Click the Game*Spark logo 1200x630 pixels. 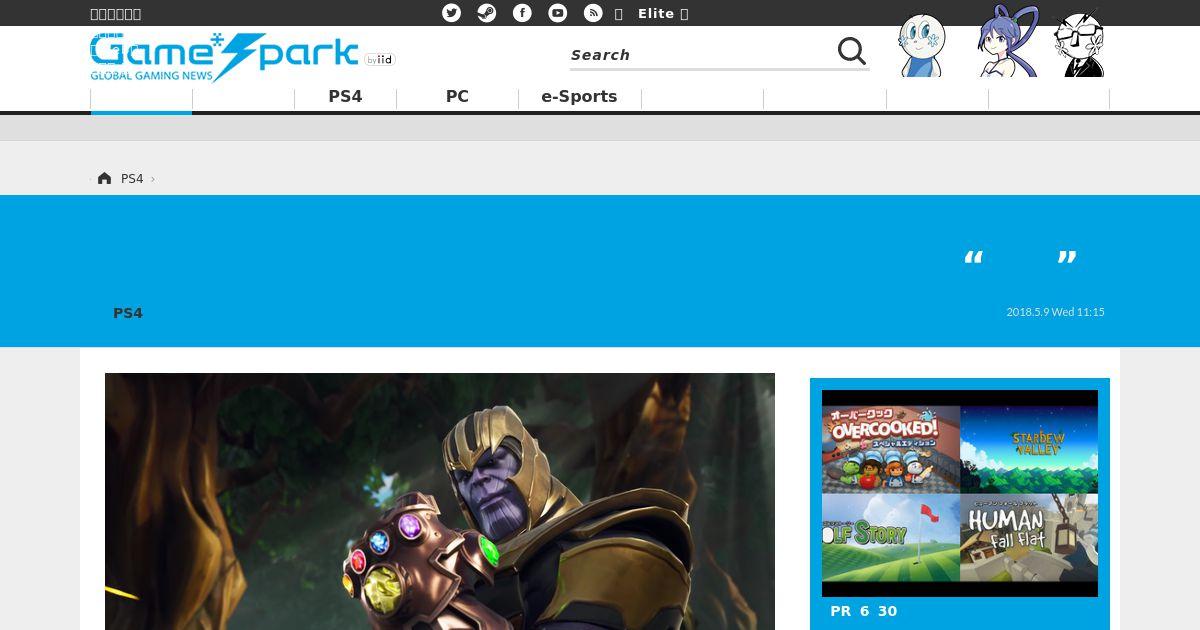[x=224, y=57]
